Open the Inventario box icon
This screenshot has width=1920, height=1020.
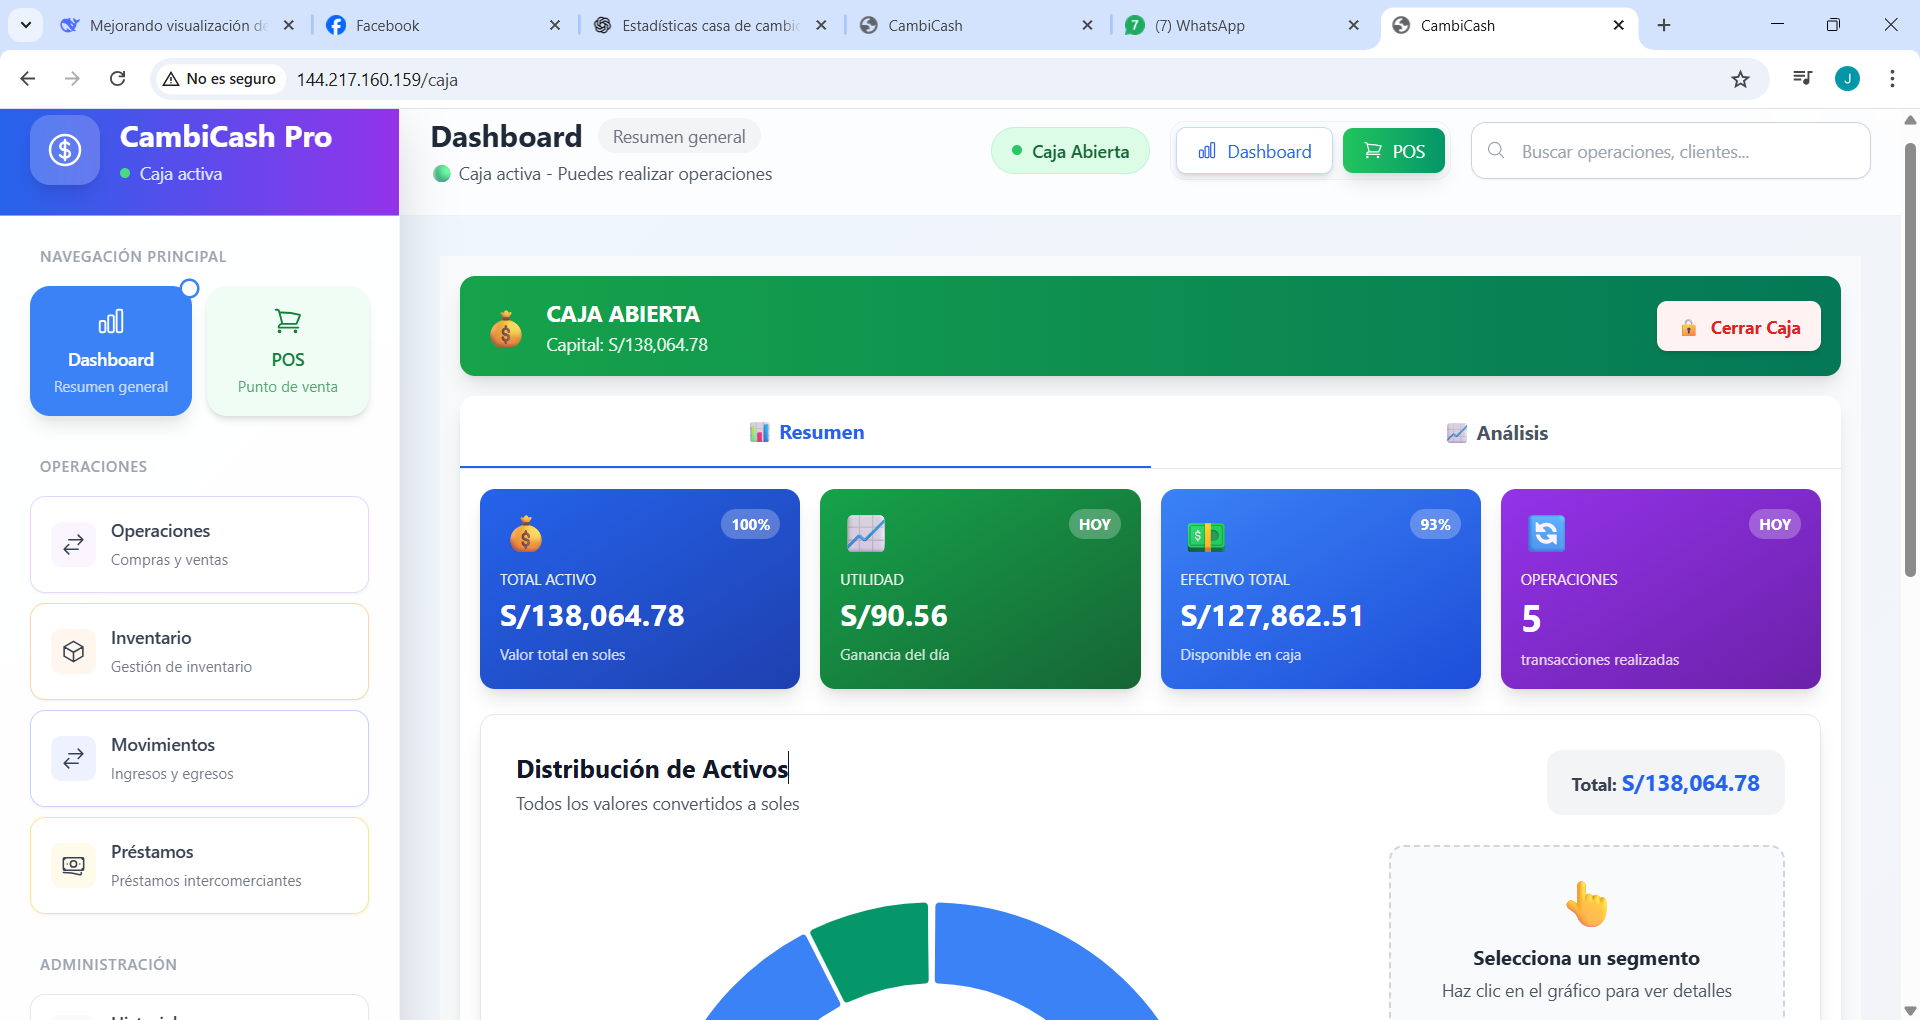(73, 651)
